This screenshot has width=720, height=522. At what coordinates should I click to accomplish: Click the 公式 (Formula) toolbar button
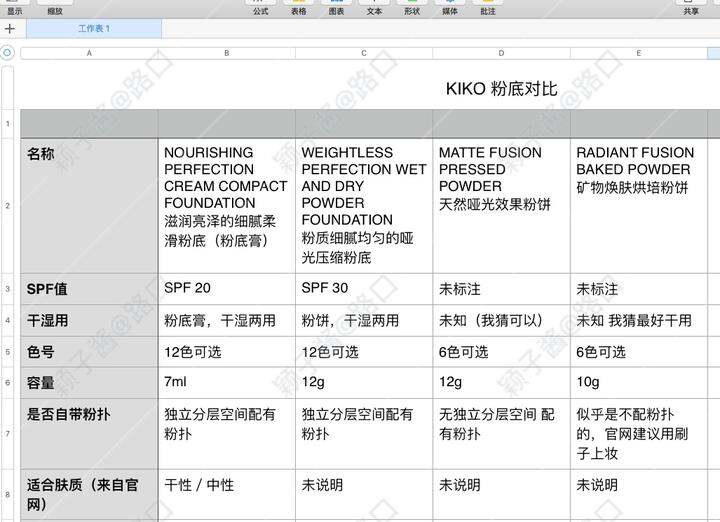click(x=260, y=7)
